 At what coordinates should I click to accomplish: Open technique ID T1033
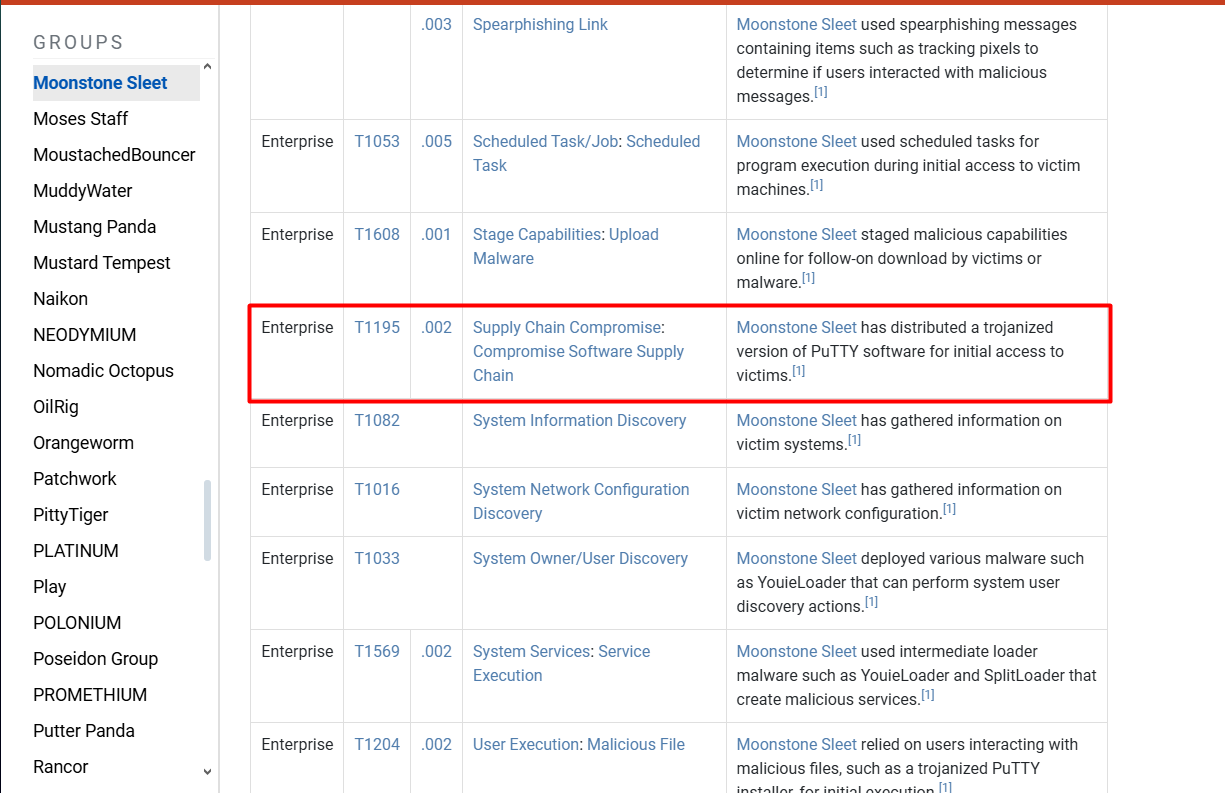click(377, 559)
